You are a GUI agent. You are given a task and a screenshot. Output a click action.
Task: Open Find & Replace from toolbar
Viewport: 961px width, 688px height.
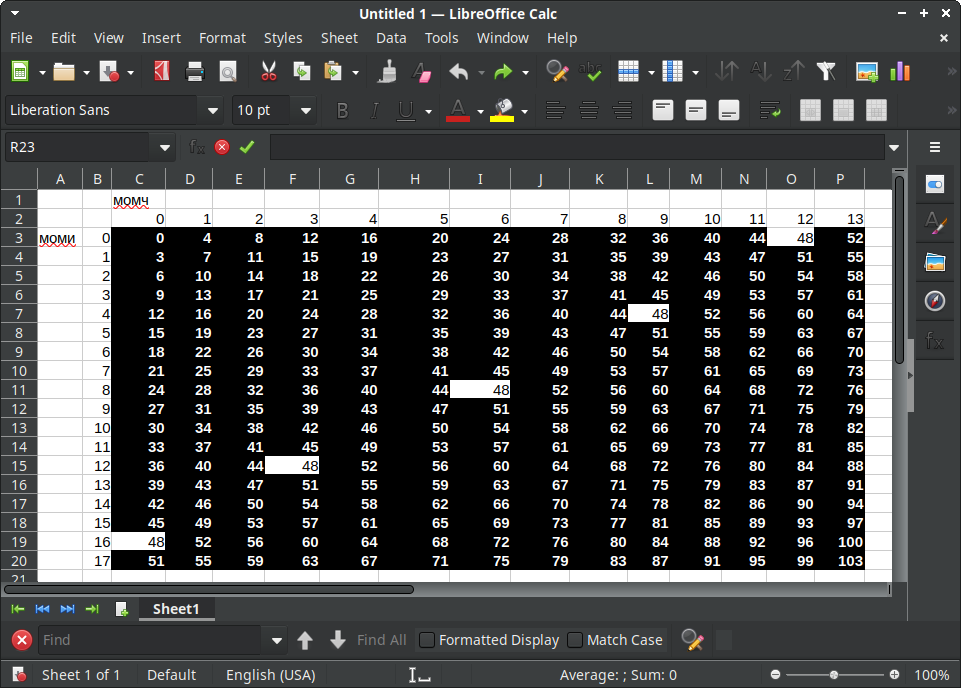point(557,72)
